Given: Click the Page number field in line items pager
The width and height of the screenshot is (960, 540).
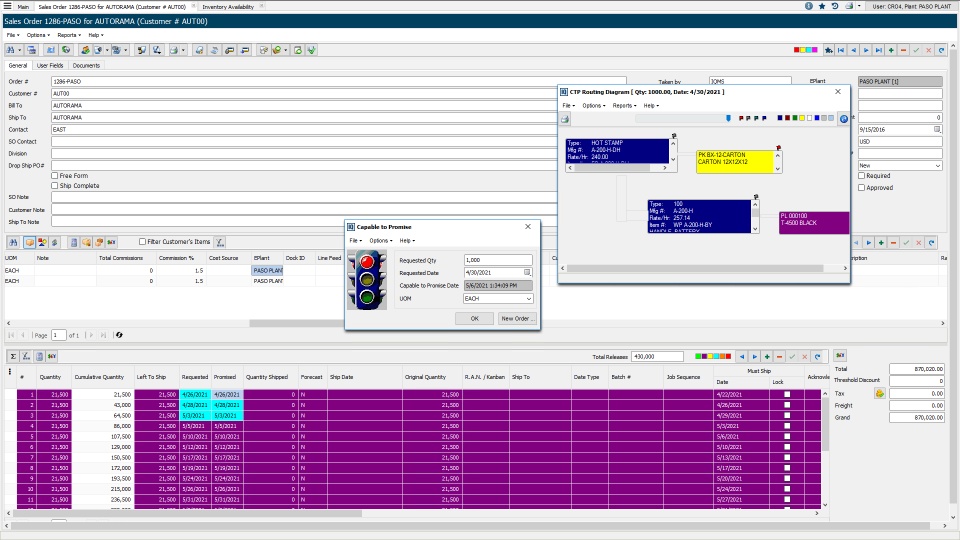Looking at the screenshot, I should coord(58,335).
